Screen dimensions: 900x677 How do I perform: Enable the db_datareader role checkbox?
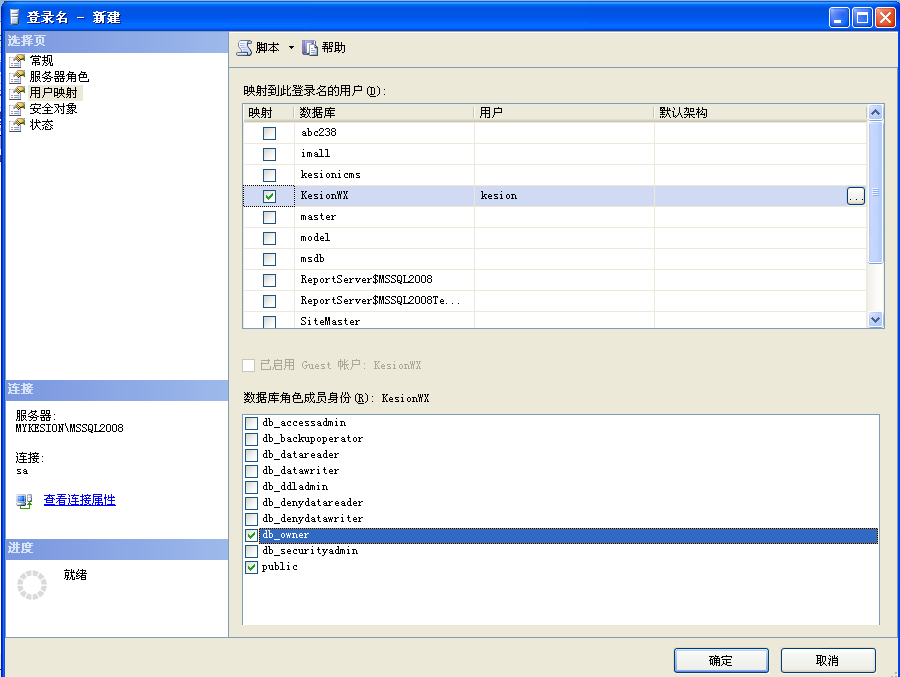[x=251, y=455]
